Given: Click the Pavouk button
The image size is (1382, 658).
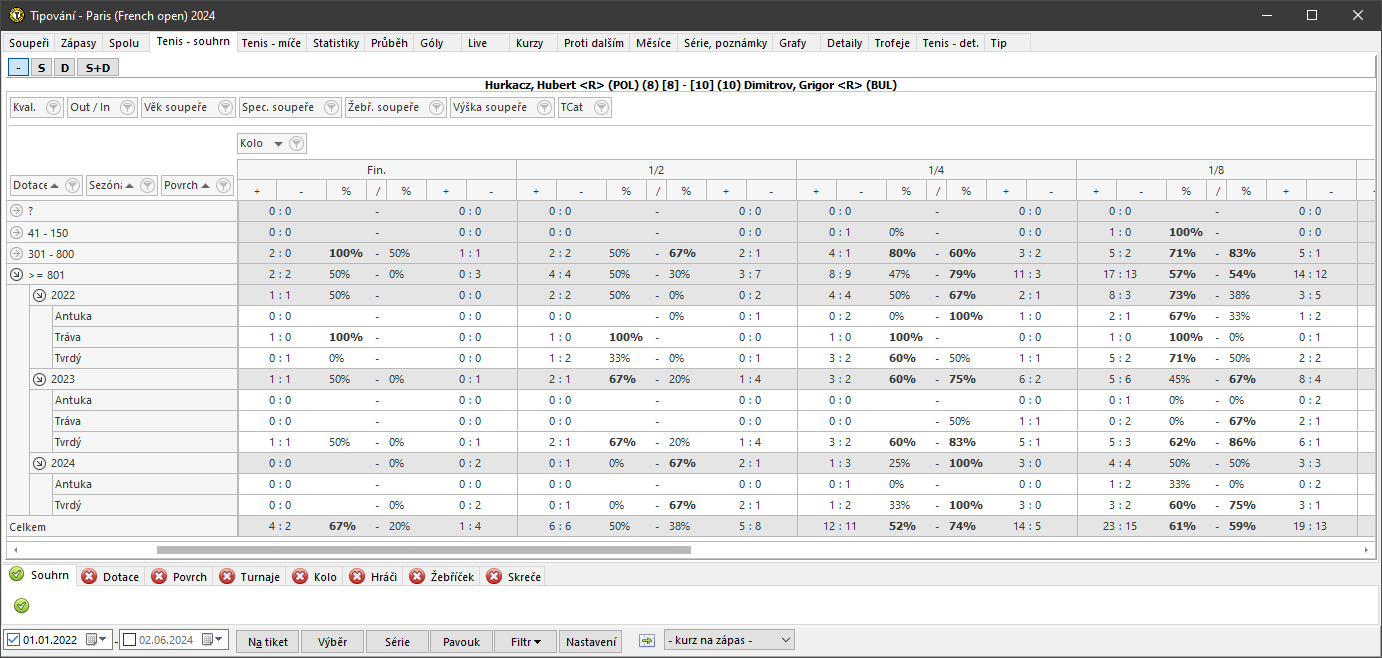Looking at the screenshot, I should (x=461, y=642).
